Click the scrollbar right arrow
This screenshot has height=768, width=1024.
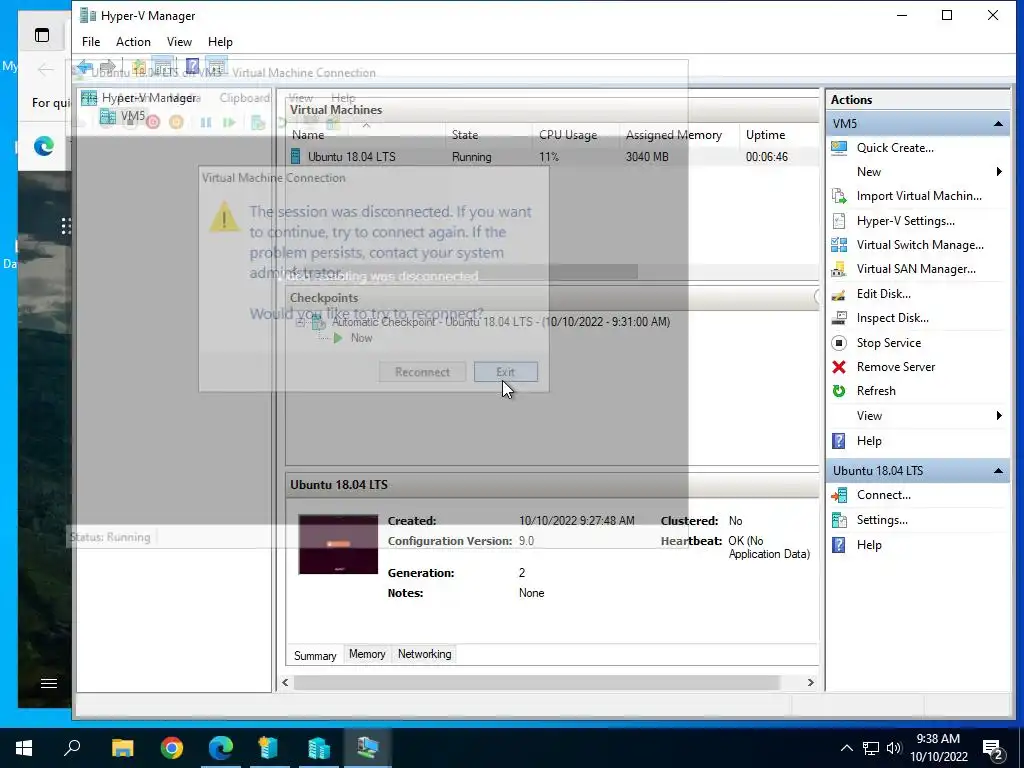(x=810, y=682)
